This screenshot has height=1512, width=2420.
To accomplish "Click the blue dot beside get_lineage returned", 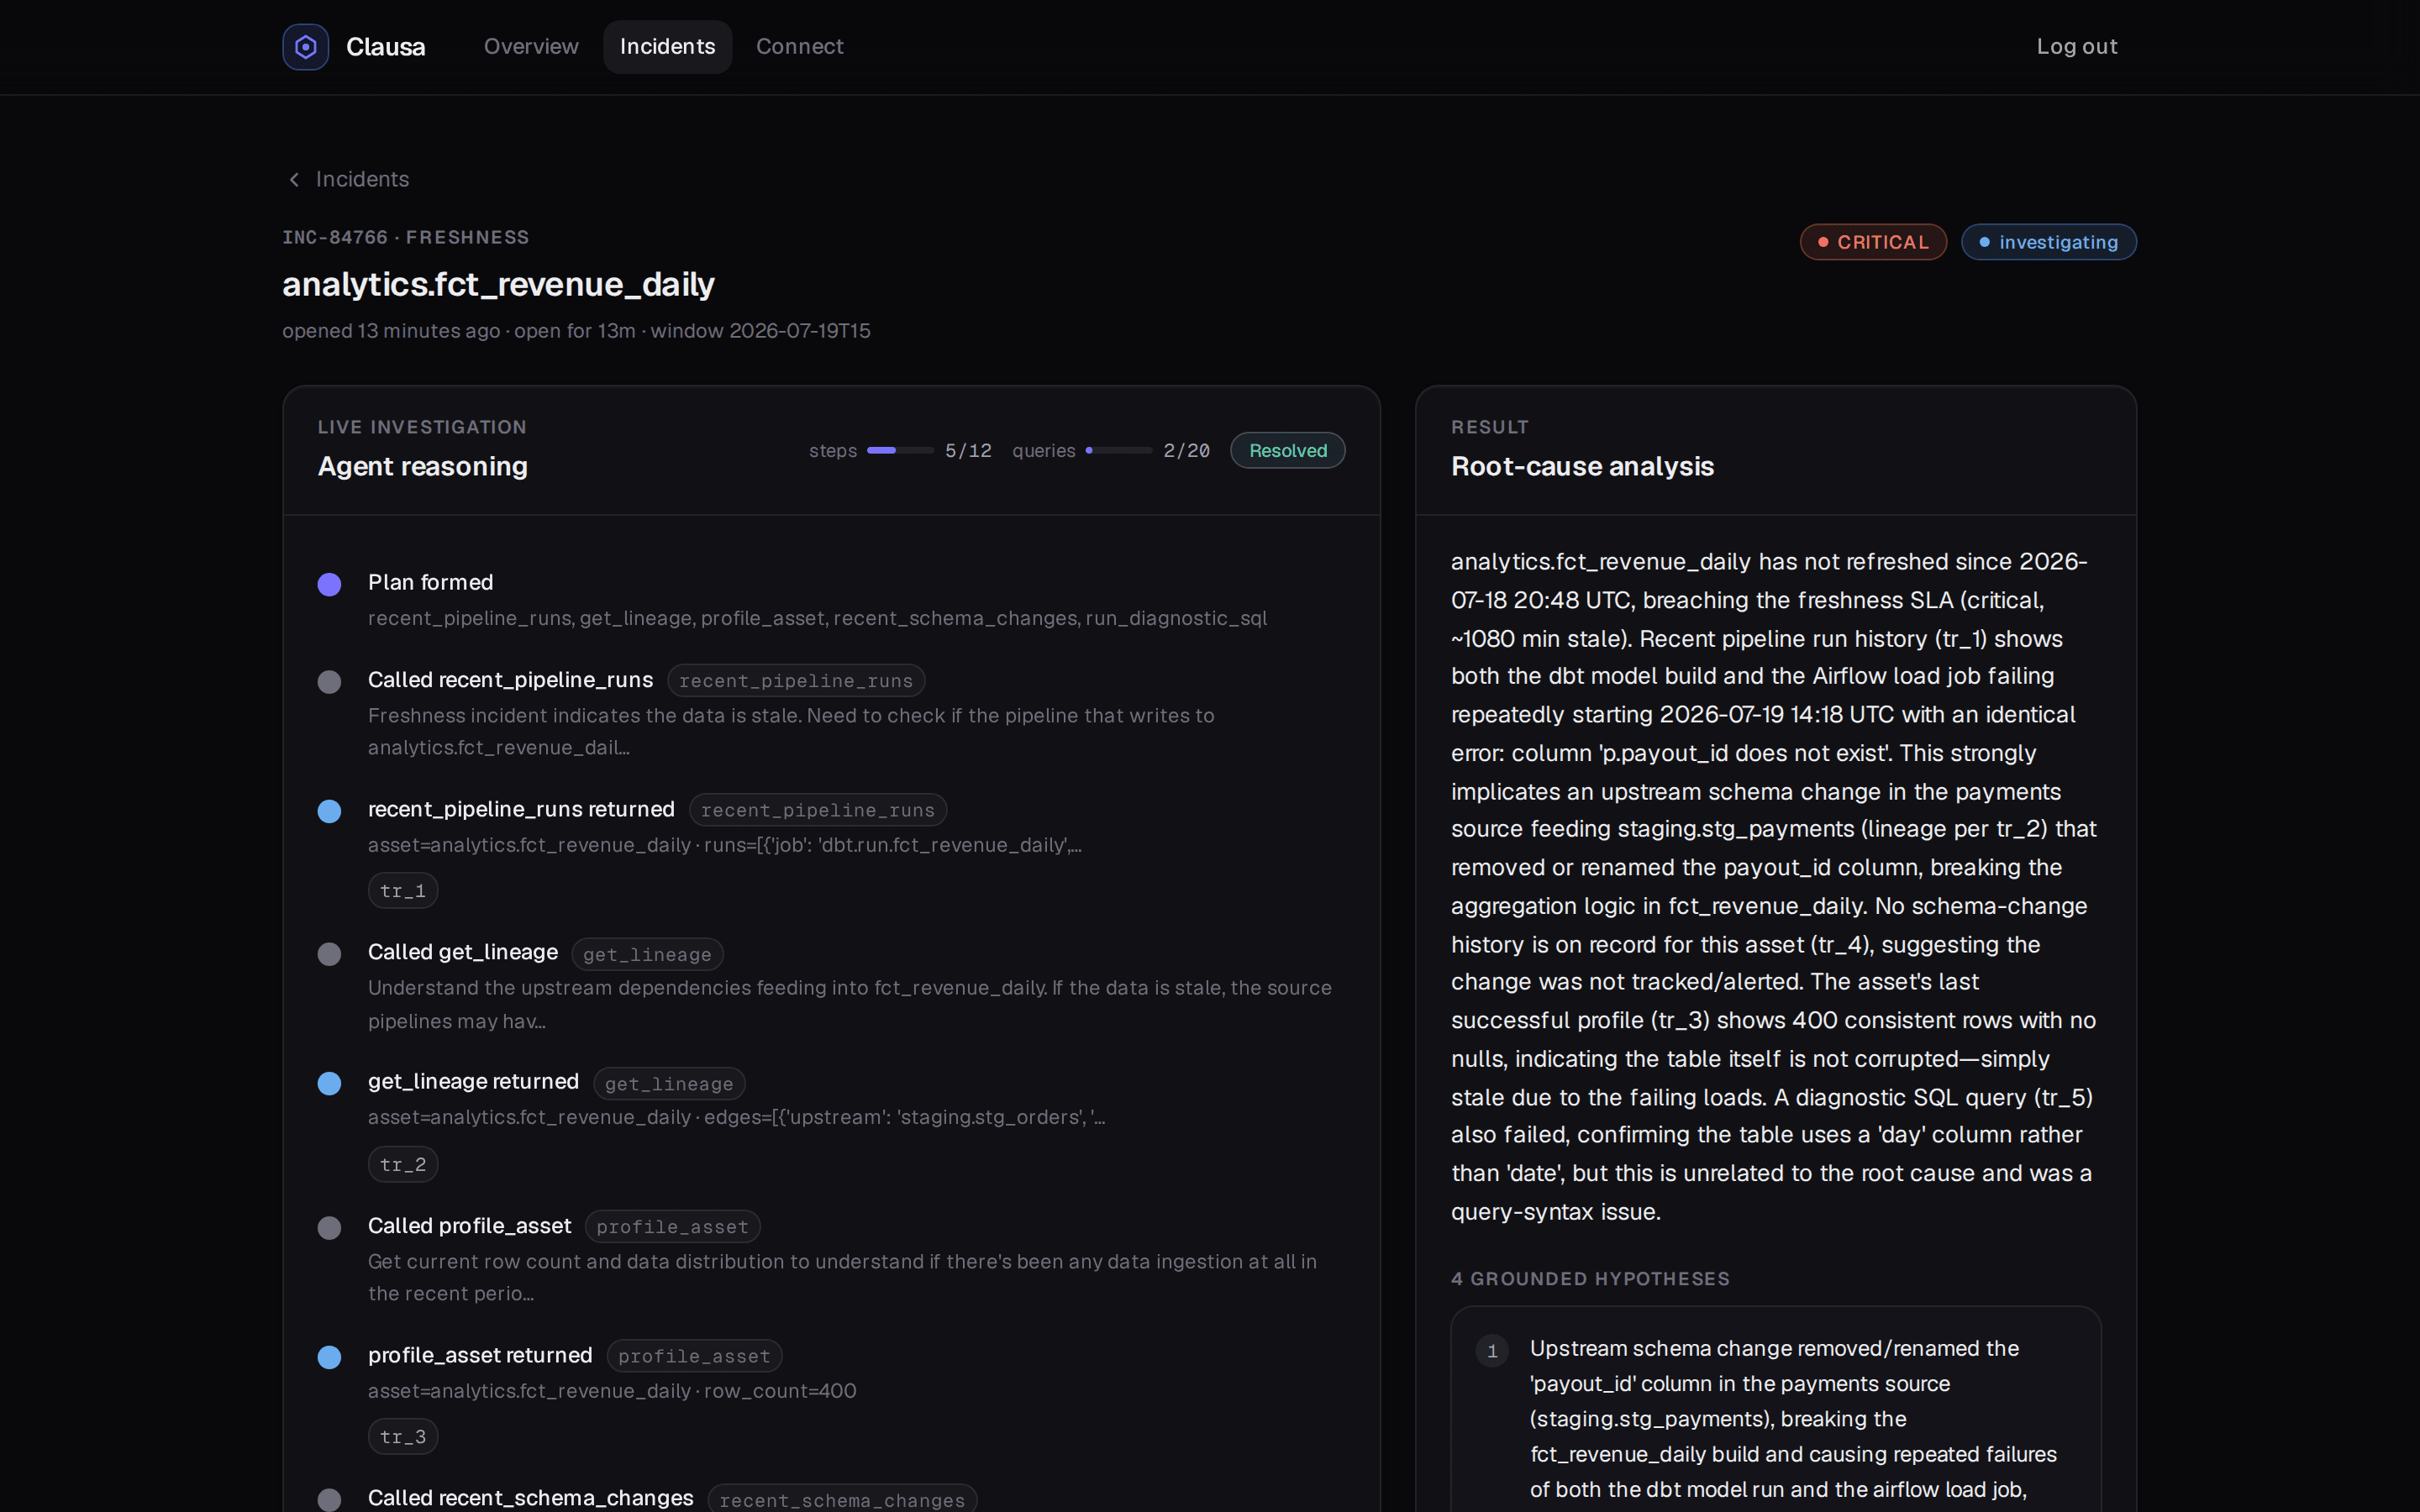I will [x=329, y=1084].
